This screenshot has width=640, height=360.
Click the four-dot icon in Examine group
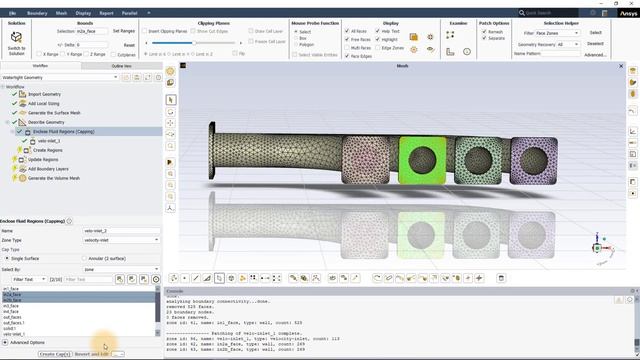click(x=450, y=35)
